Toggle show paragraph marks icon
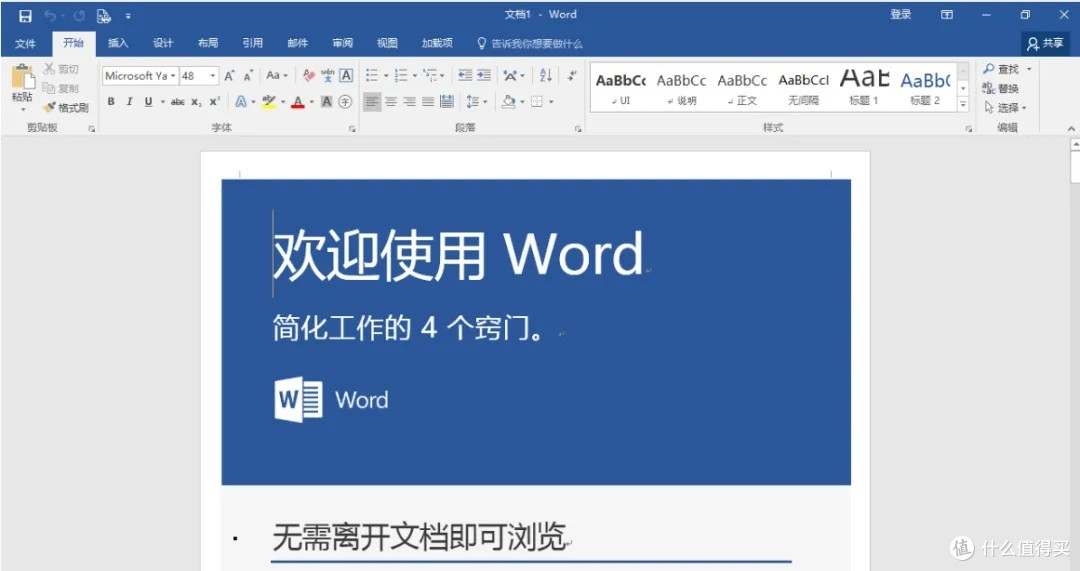 (572, 75)
